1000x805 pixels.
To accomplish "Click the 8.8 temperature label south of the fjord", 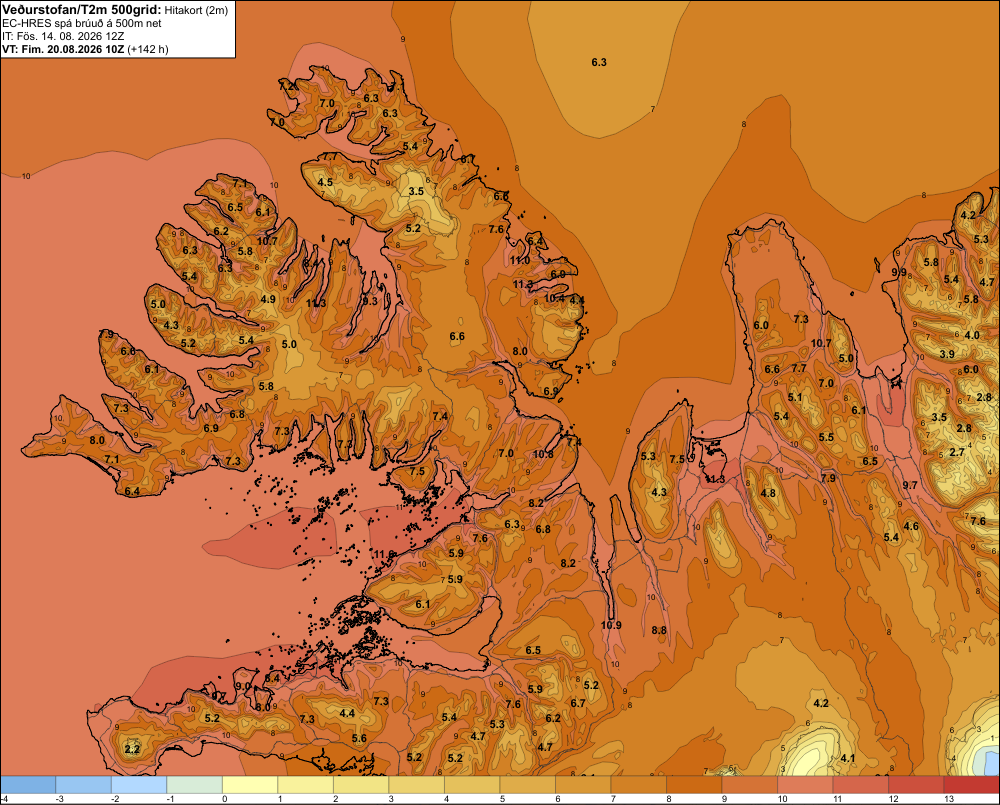I will pos(659,630).
